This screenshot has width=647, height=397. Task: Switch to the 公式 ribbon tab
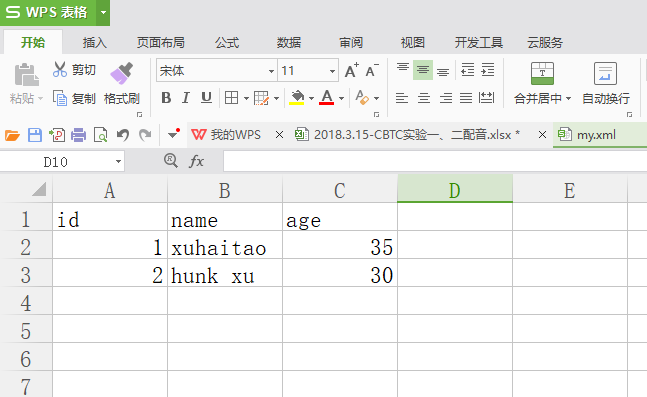[x=227, y=43]
